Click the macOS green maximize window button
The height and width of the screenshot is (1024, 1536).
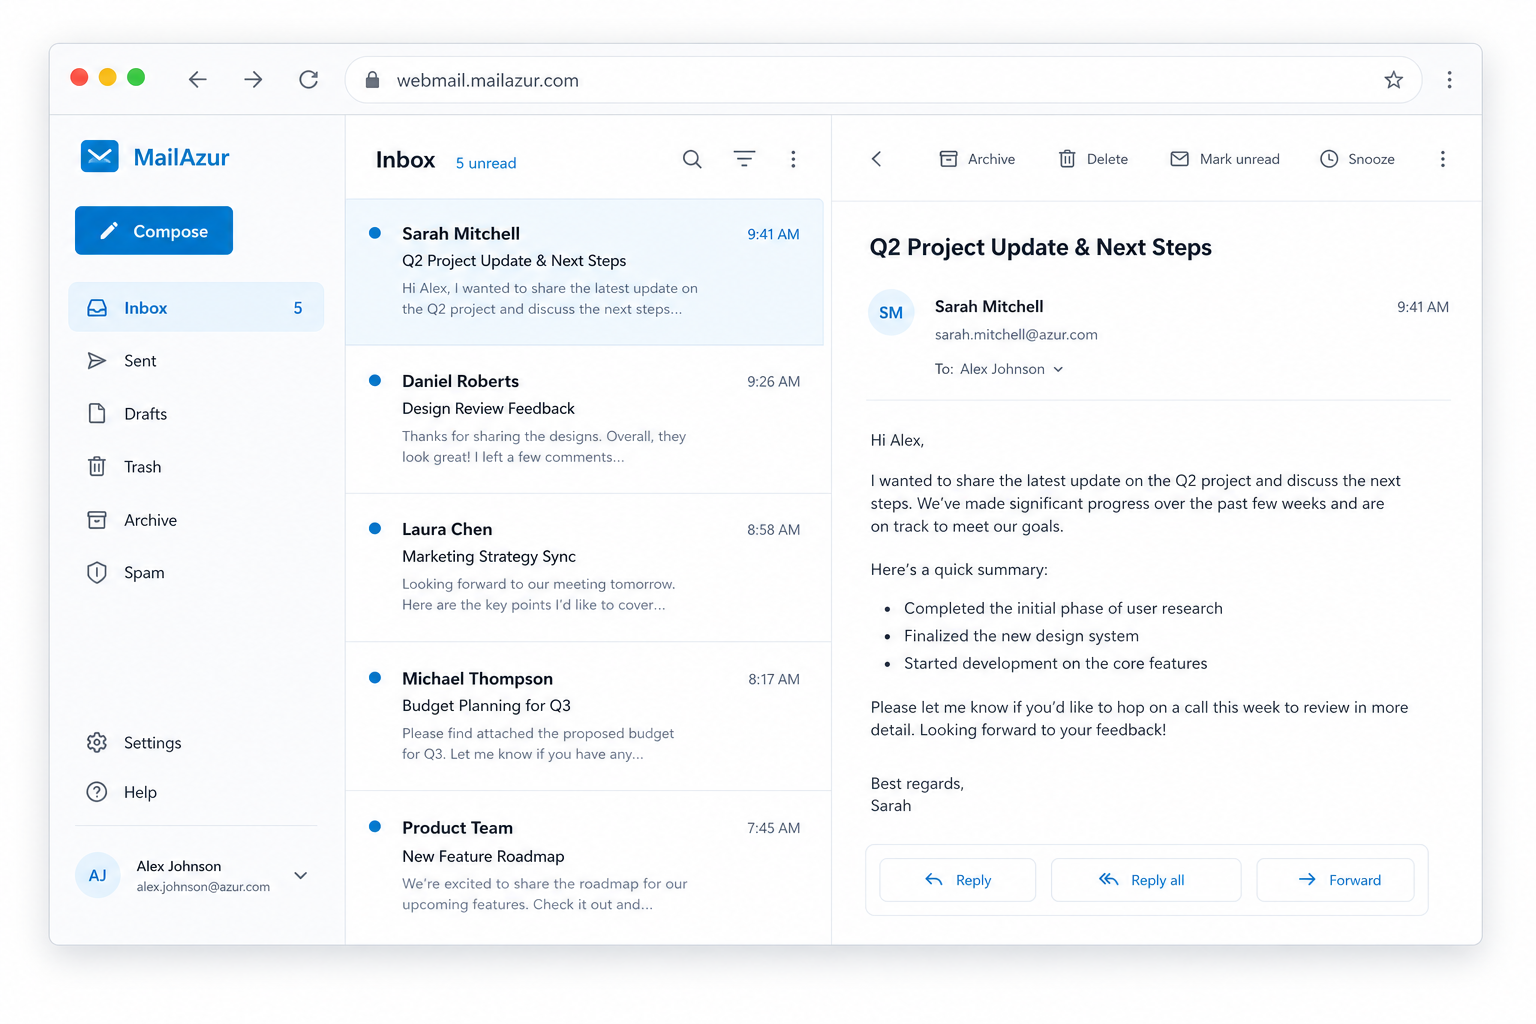[x=136, y=77]
